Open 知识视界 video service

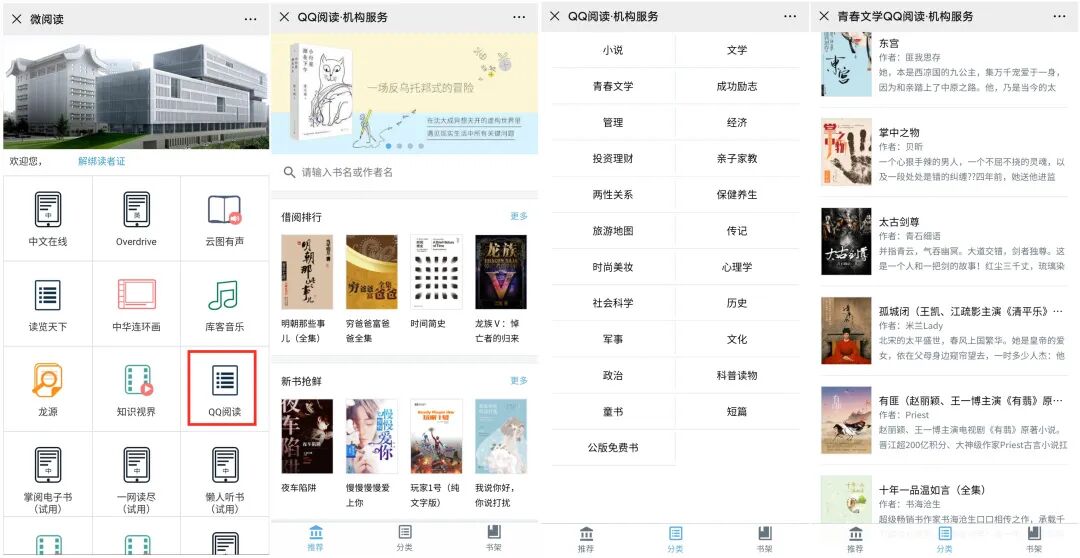pos(136,389)
